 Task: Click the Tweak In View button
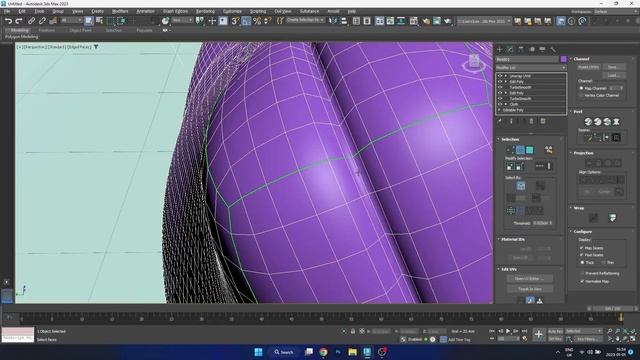[x=530, y=289]
